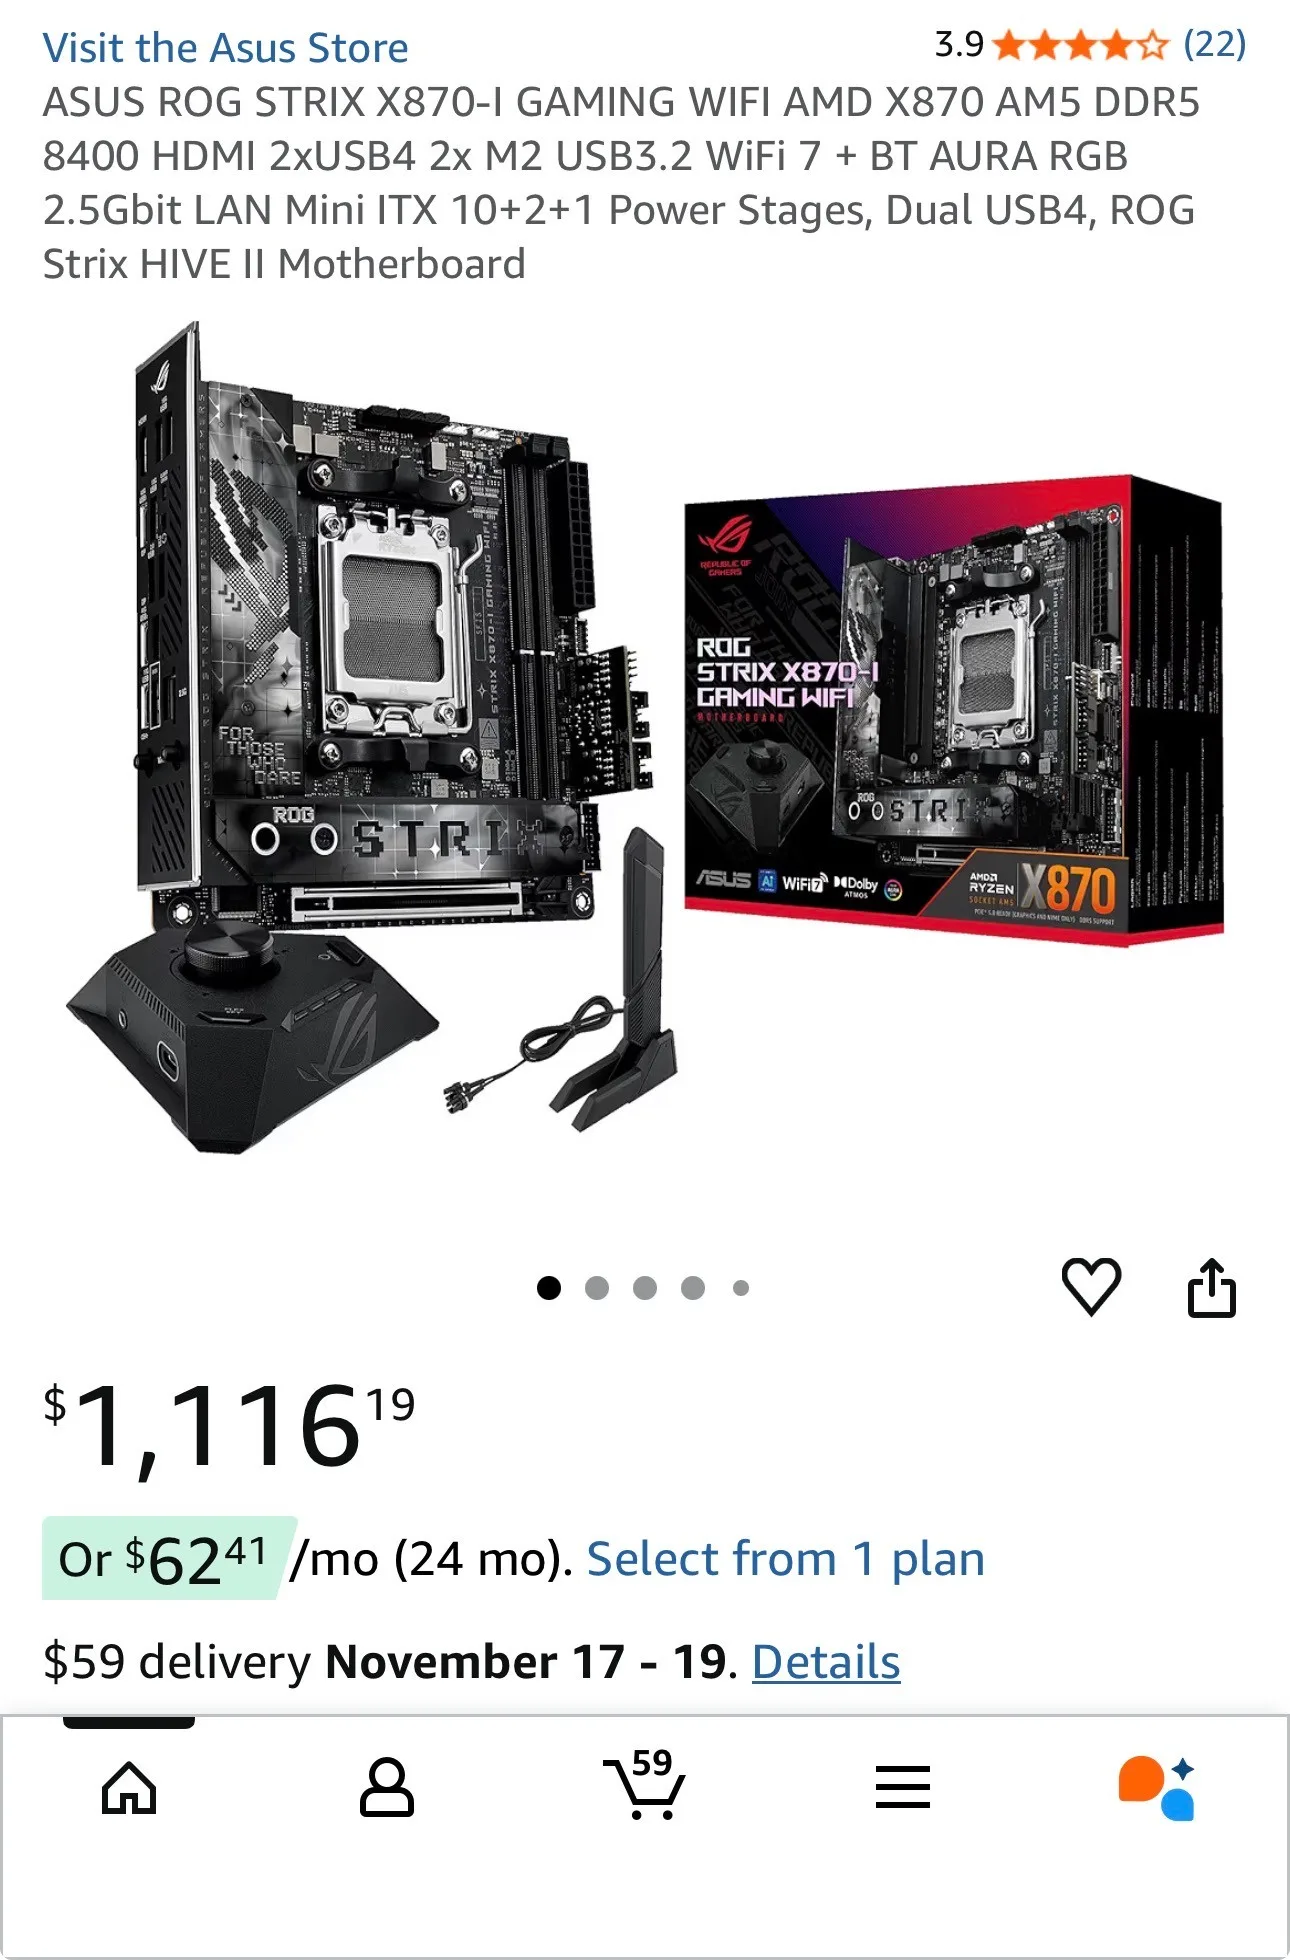This screenshot has width=1290, height=1960.
Task: Select the fourth image carousel dot
Action: pos(693,1288)
